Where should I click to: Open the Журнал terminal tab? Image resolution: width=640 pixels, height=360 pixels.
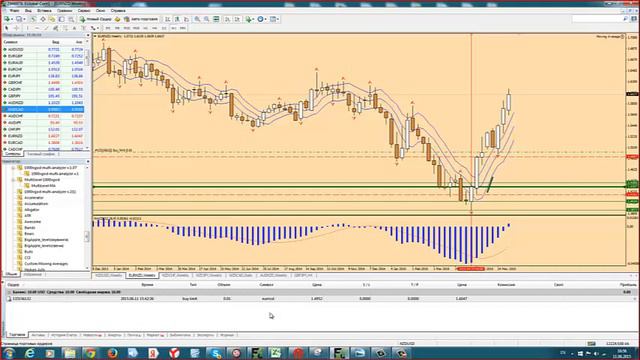coord(227,335)
